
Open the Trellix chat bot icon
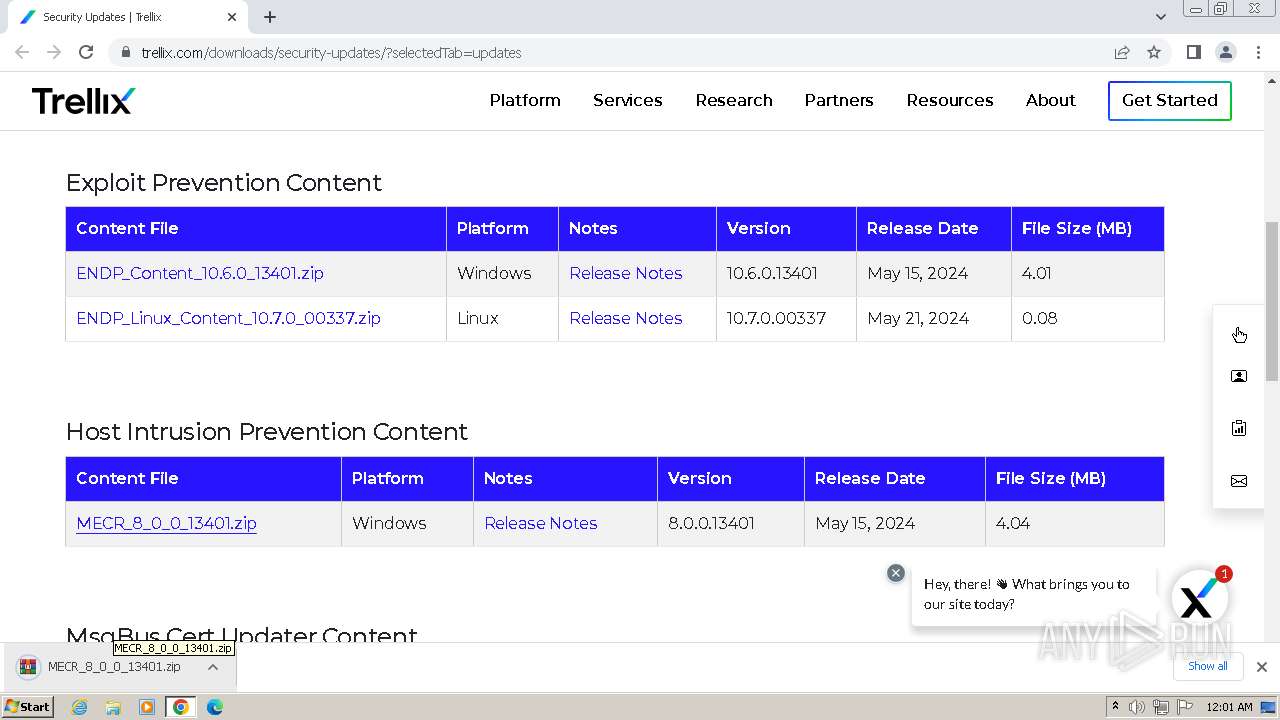click(x=1198, y=599)
